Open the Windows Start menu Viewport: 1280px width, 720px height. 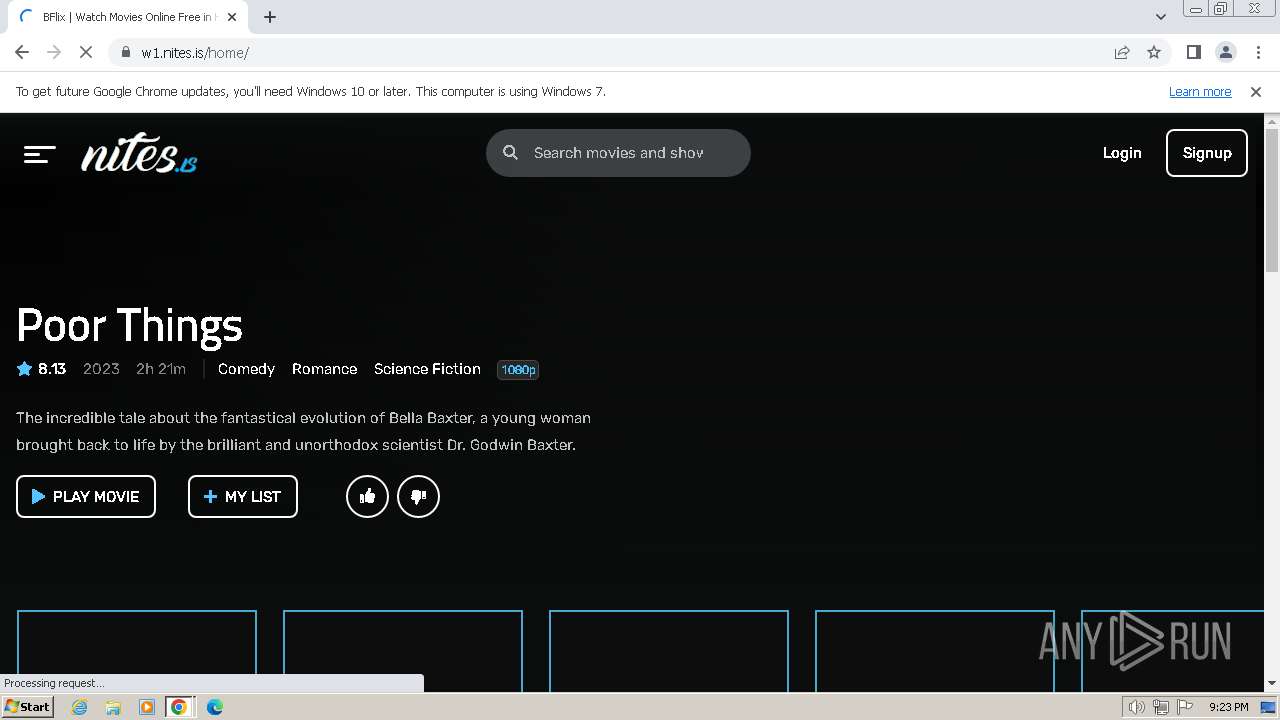28,707
